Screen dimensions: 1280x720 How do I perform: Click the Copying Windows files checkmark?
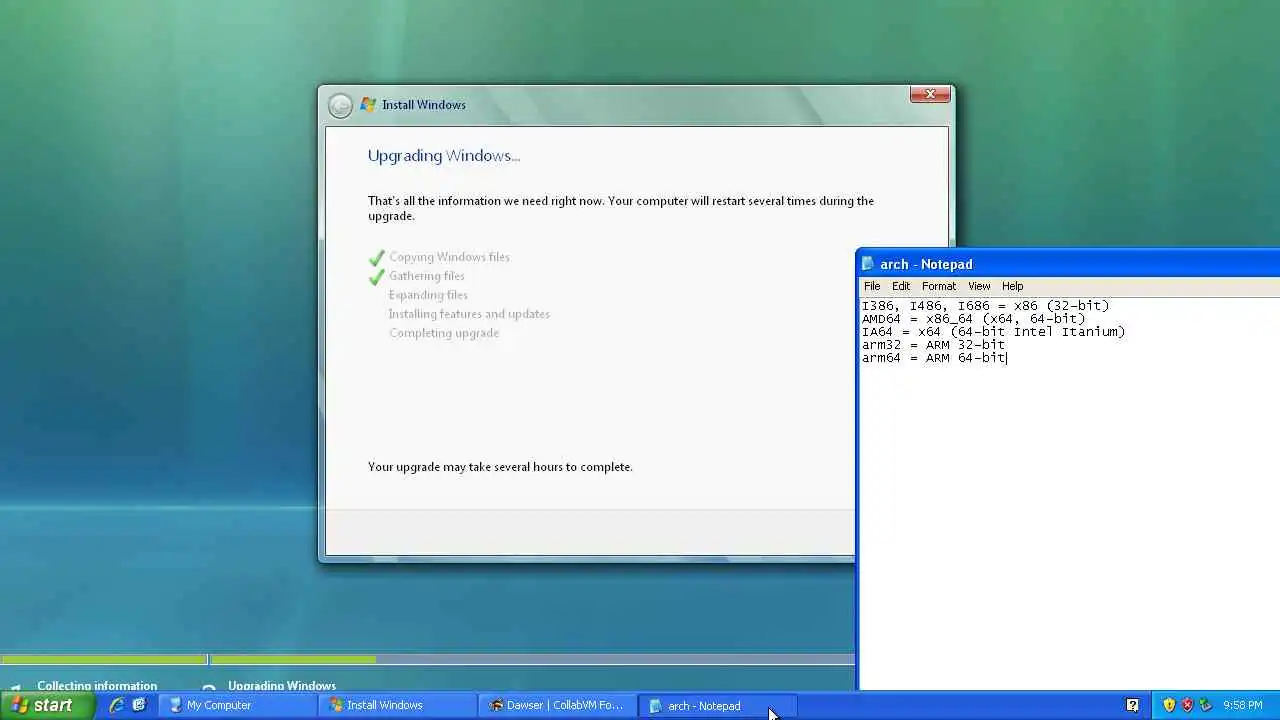(x=376, y=258)
